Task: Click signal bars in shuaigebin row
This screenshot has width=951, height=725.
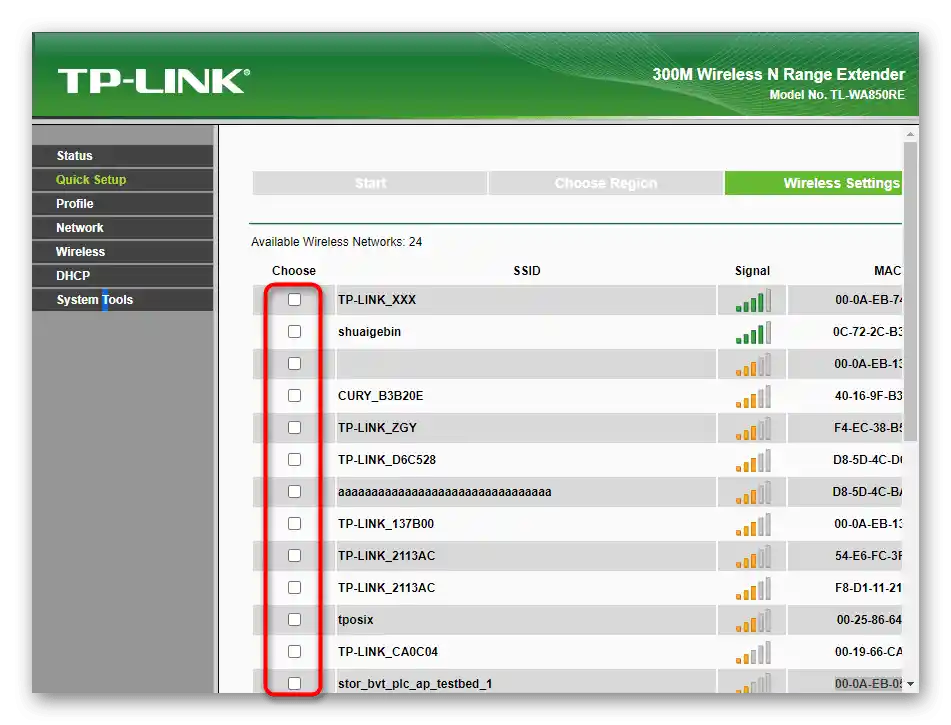Action: click(753, 332)
